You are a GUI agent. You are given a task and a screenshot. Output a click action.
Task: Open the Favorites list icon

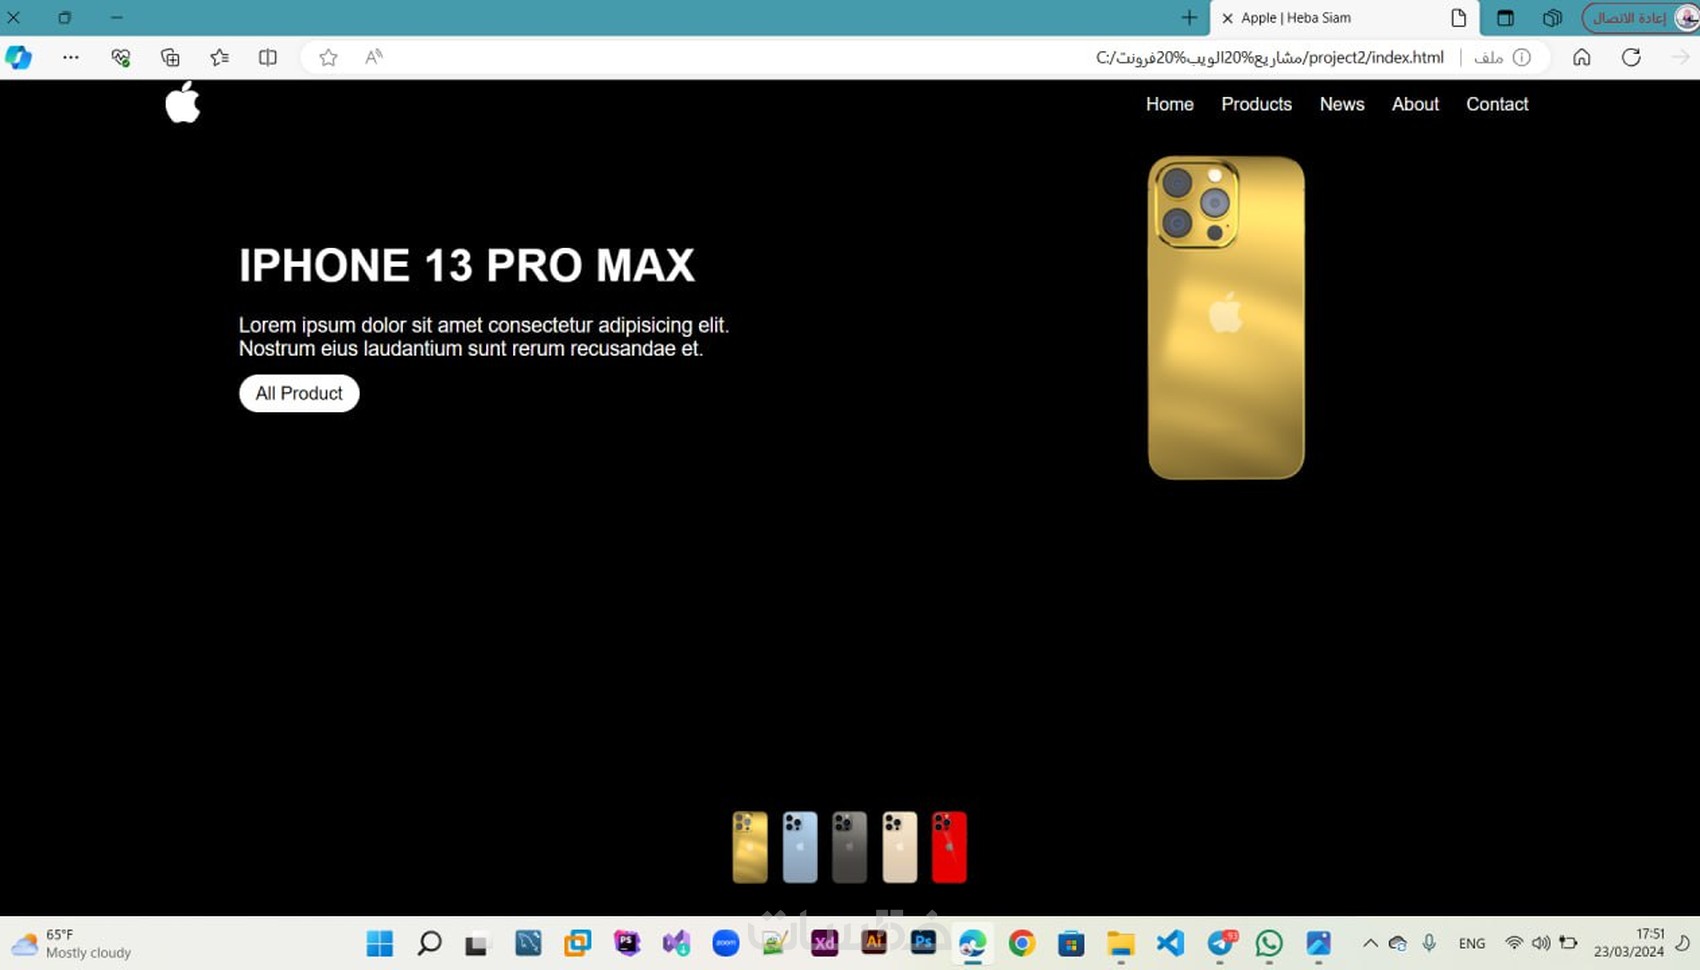(219, 57)
